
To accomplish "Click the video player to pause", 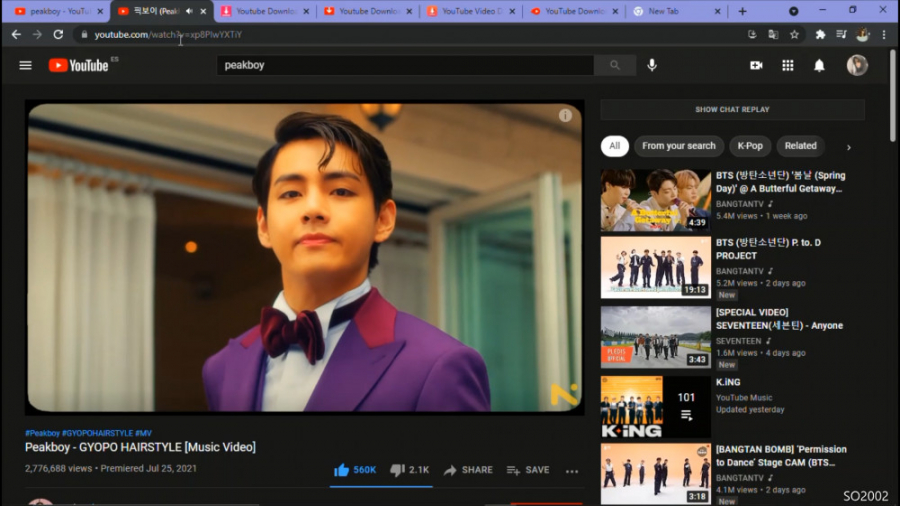I will pos(305,257).
